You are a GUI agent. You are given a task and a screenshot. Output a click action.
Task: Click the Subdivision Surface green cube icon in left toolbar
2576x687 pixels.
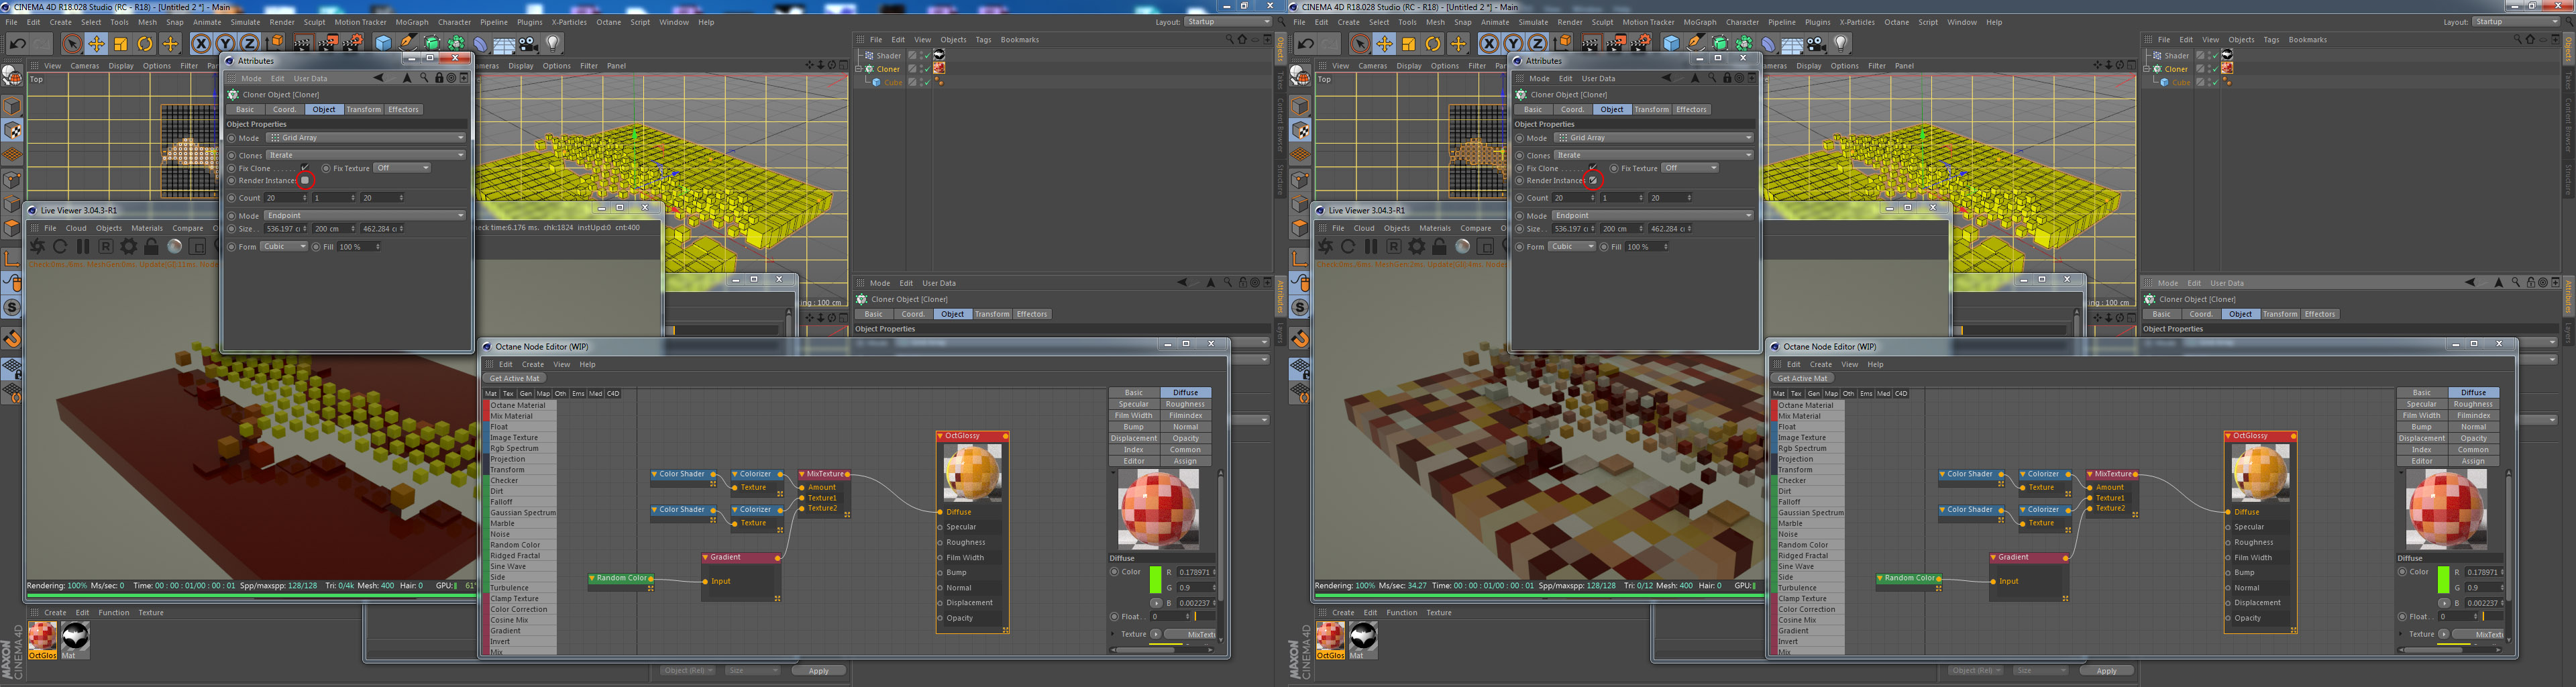point(432,43)
